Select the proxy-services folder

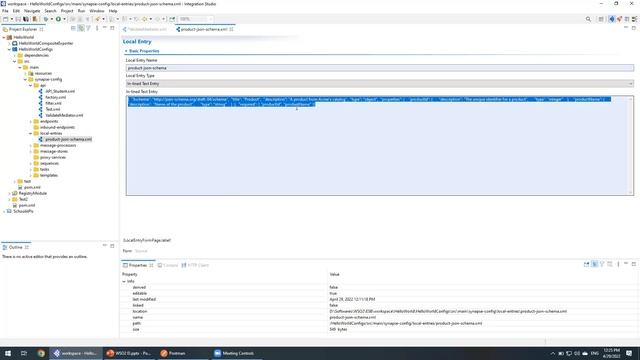pos(53,157)
